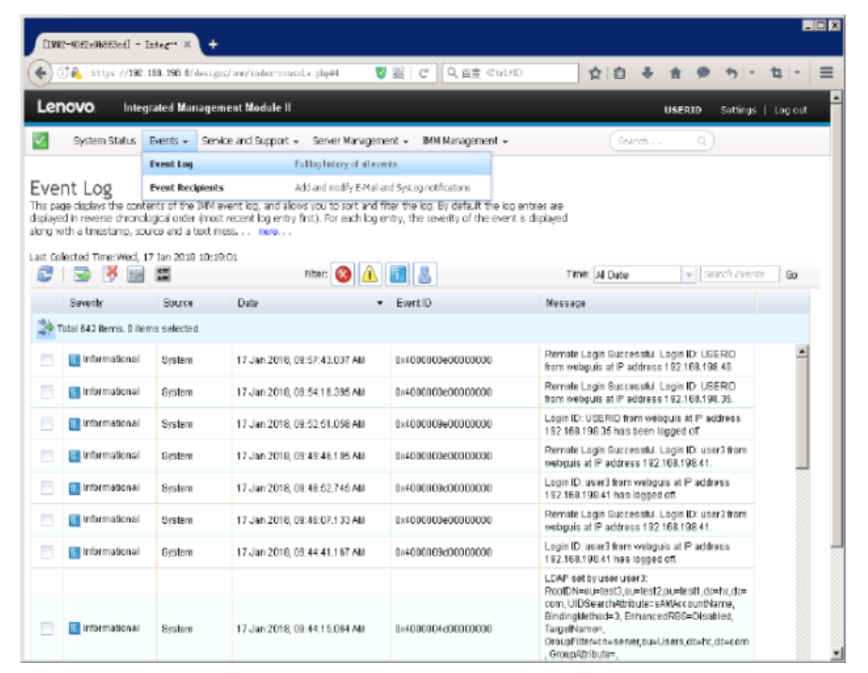This screenshot has height=673, width=868.
Task: Open the System Status page
Action: click(x=104, y=141)
